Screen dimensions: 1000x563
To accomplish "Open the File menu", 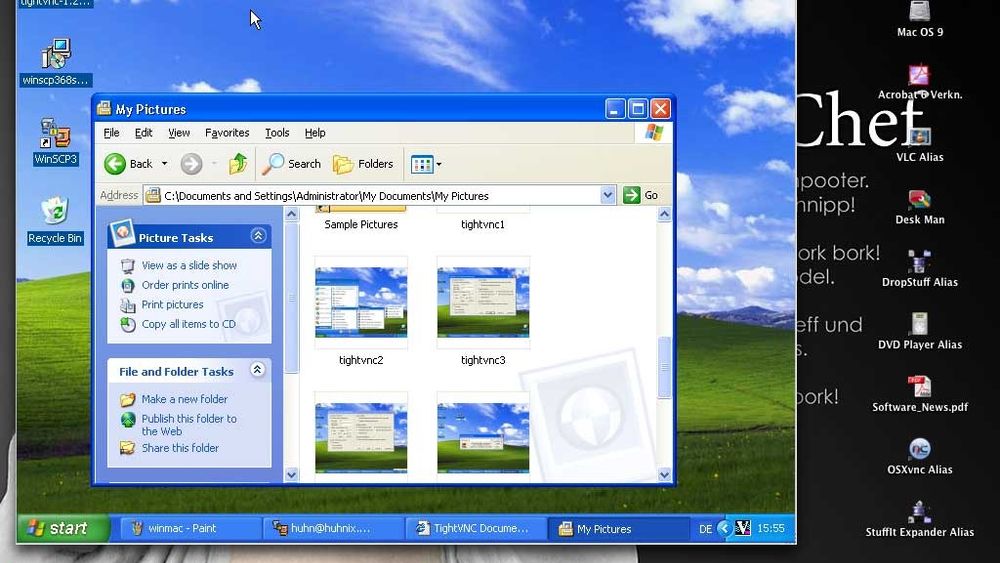I will 111,133.
